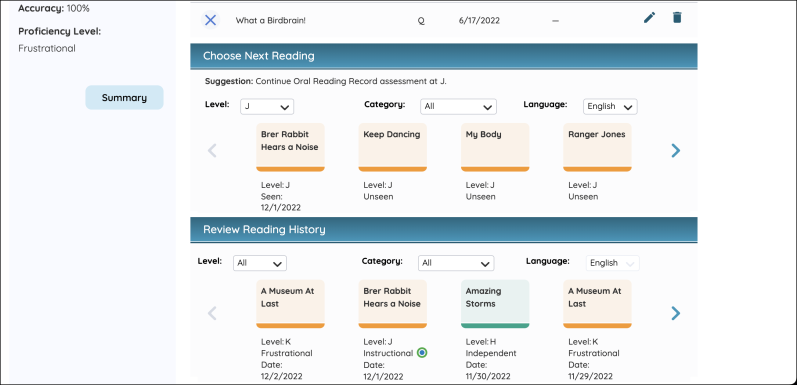The height and width of the screenshot is (385, 797).
Task: Edit the What a Birdbrain! entry with pencil icon
Action: point(650,18)
